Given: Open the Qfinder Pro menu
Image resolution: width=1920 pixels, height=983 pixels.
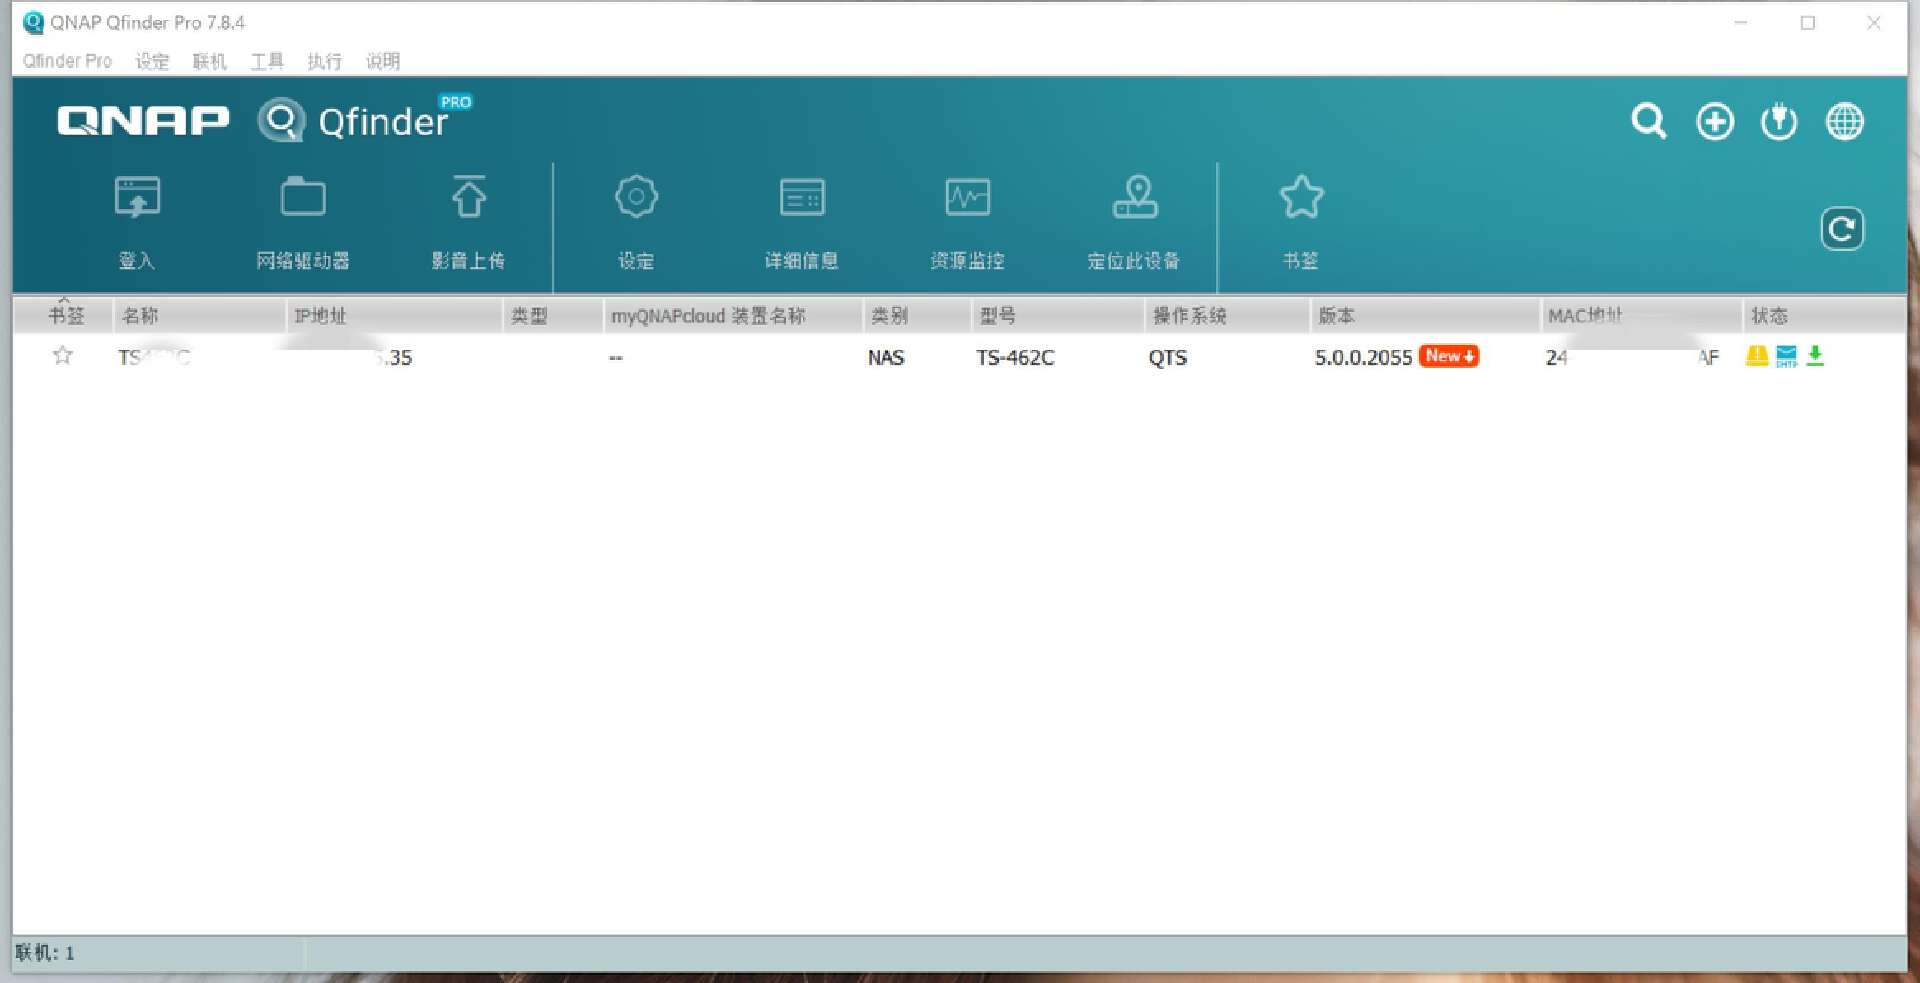Looking at the screenshot, I should (x=66, y=61).
